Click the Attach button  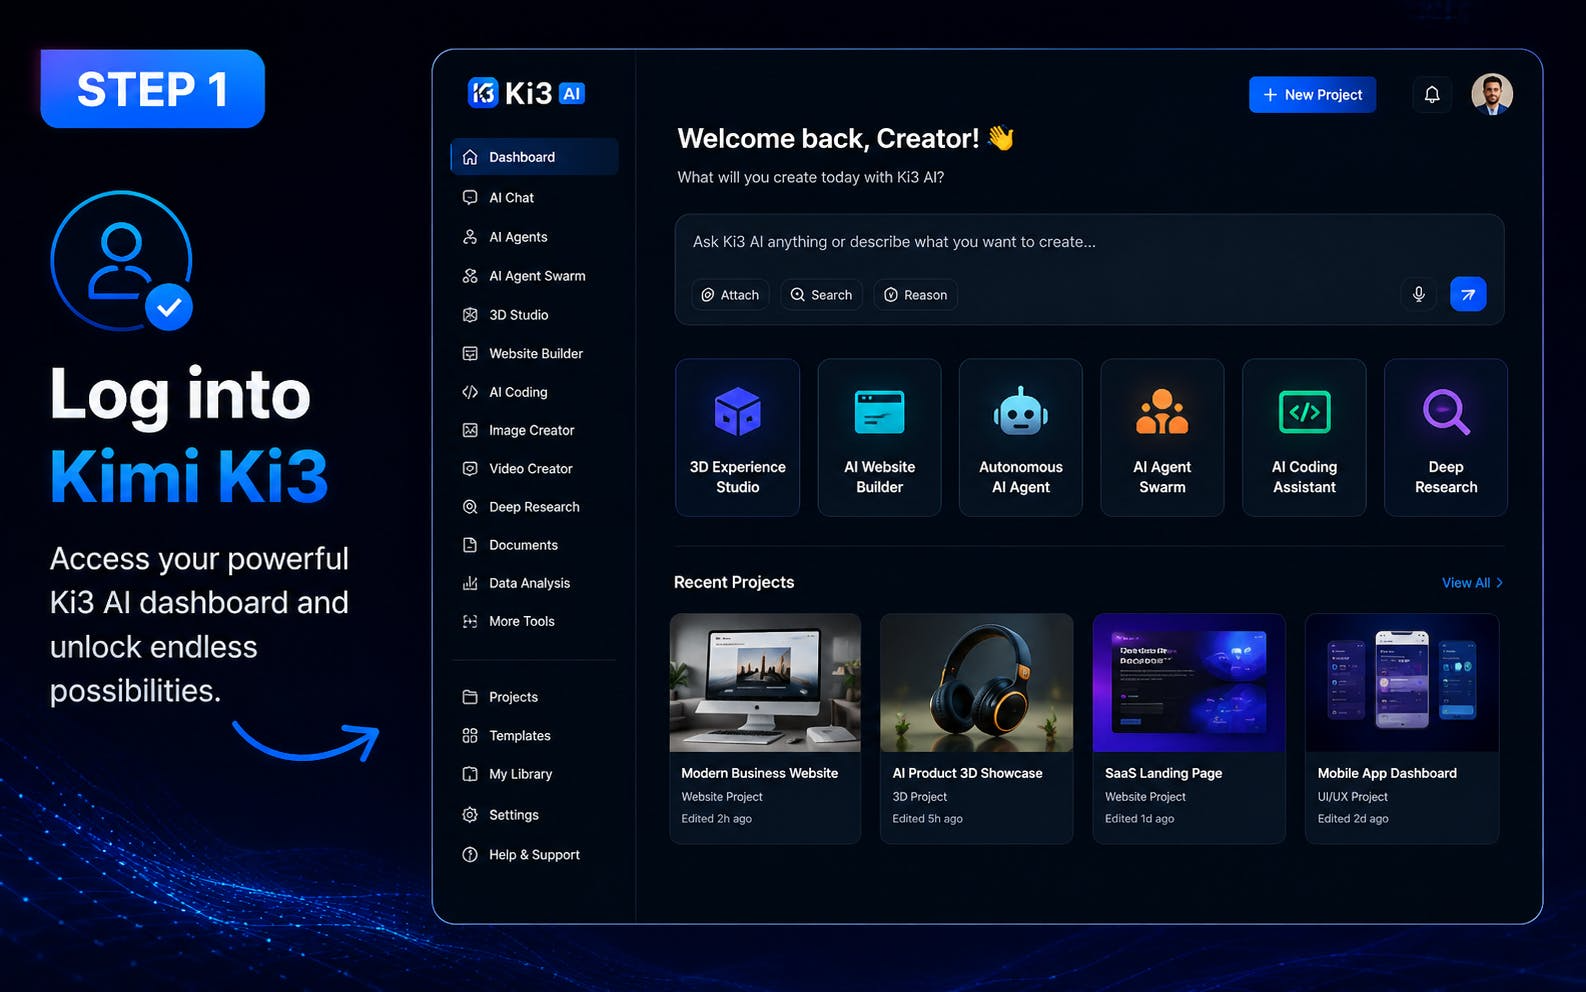730,295
